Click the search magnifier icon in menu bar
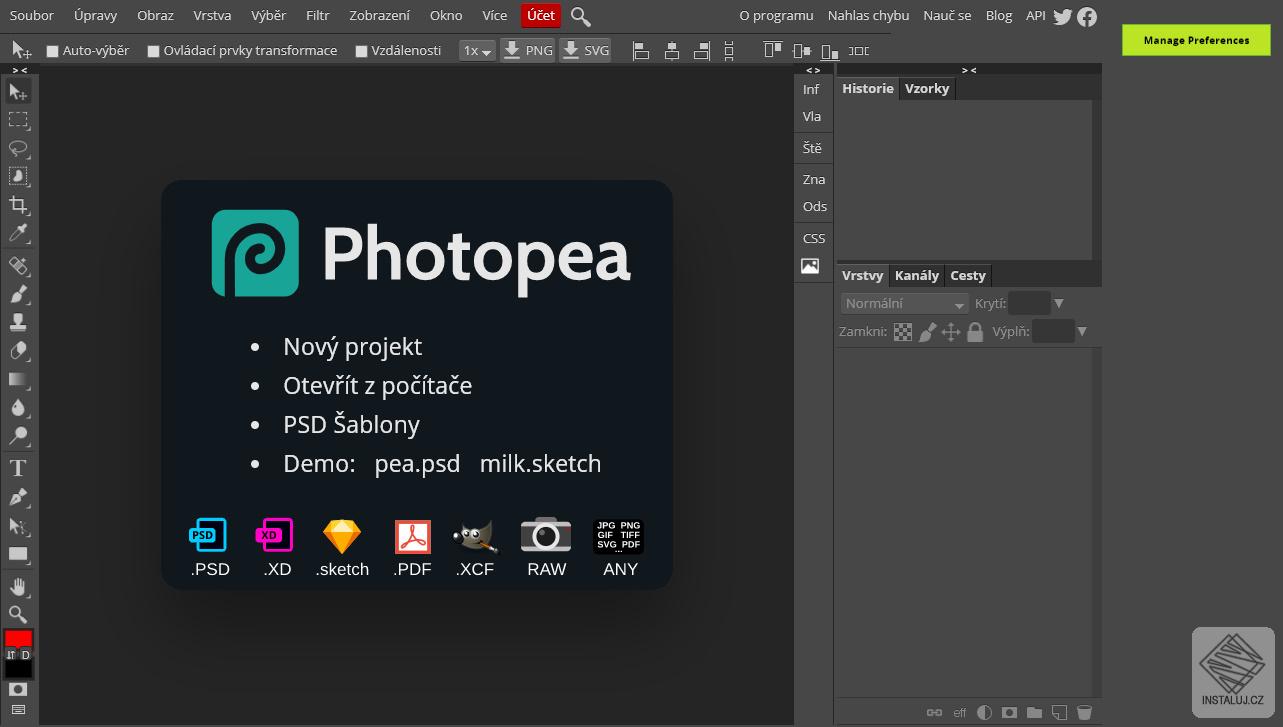Image resolution: width=1283 pixels, height=727 pixels. coord(580,16)
